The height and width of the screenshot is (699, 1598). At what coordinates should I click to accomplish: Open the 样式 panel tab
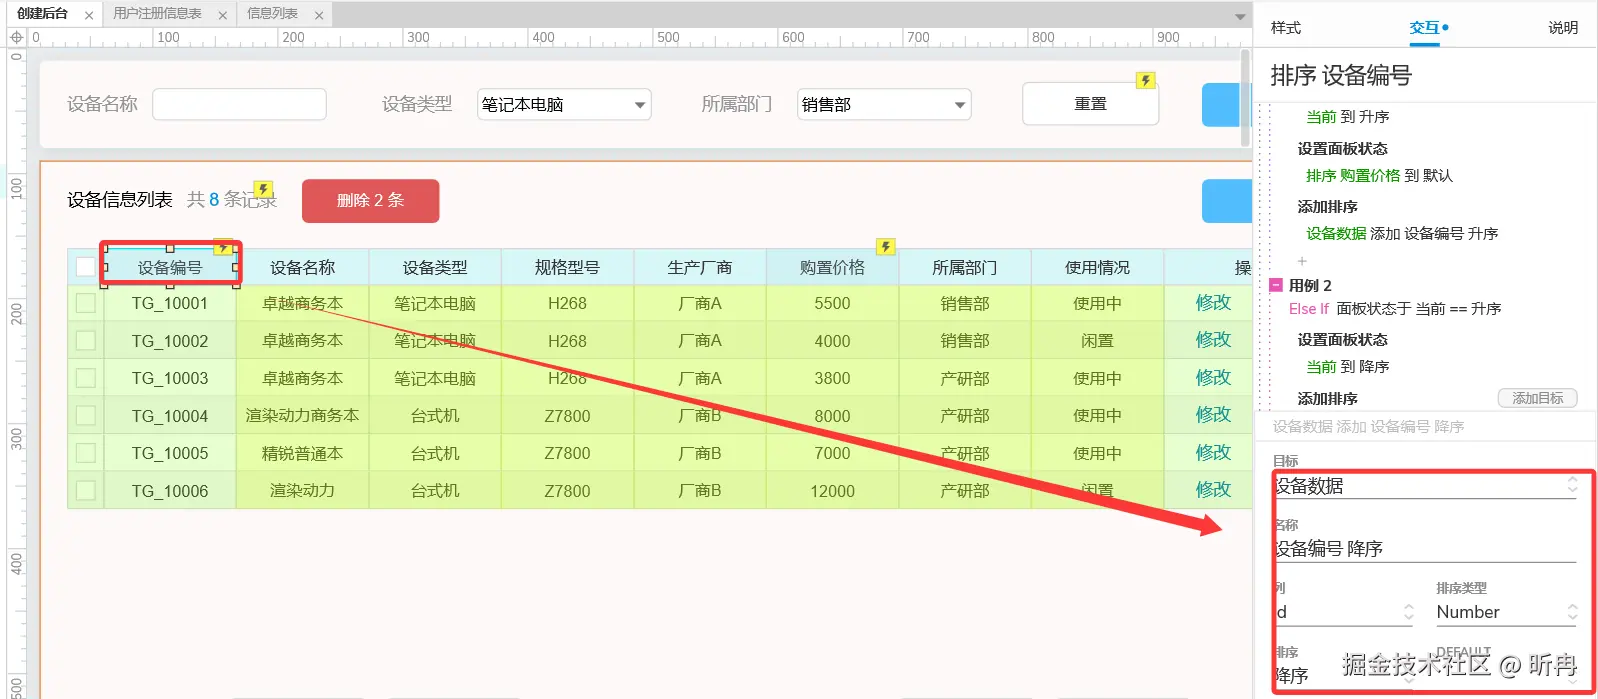tap(1286, 28)
